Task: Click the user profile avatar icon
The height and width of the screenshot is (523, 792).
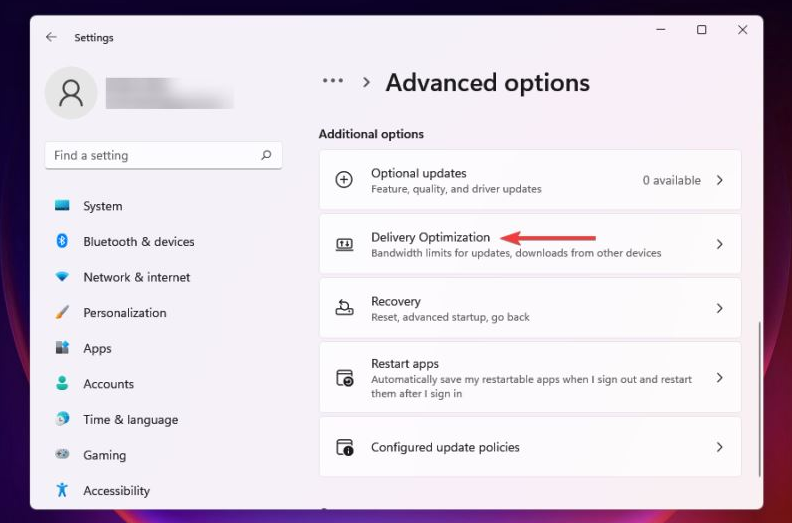Action: click(x=71, y=93)
